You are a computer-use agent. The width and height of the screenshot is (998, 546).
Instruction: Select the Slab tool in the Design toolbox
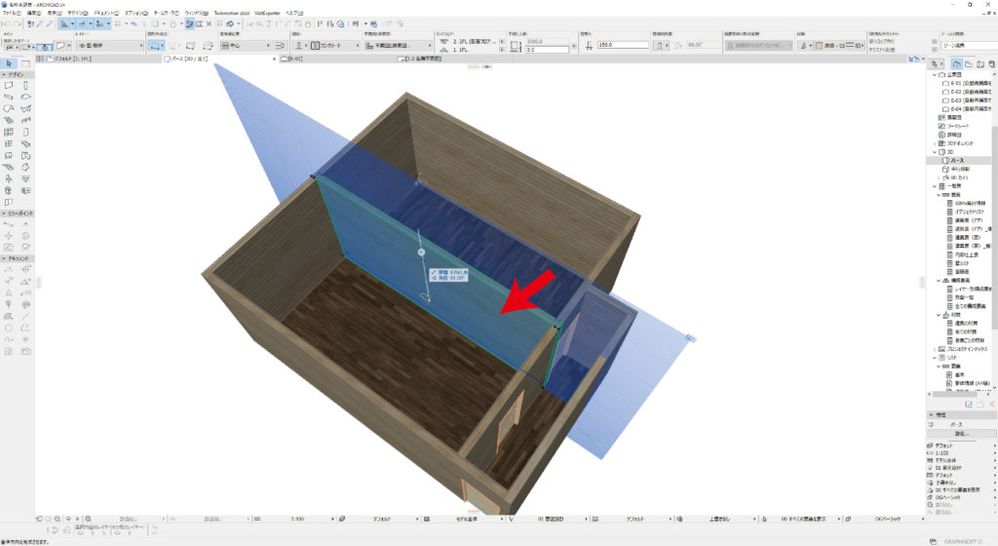(25, 97)
